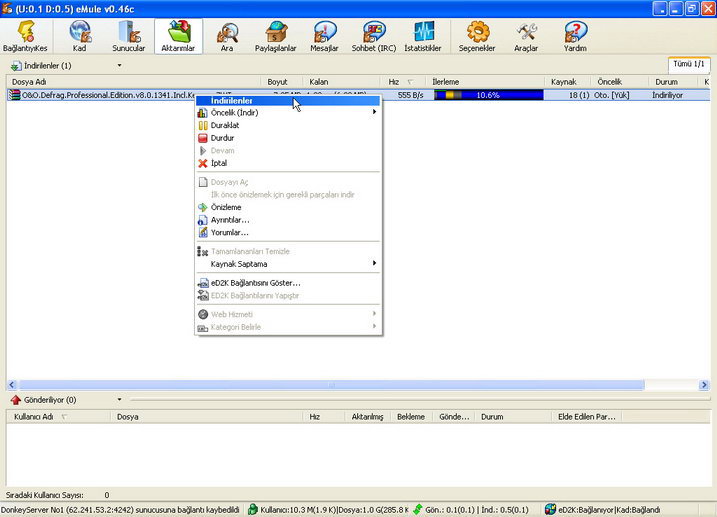Click the archive file icon of O&O.Defrag row
717x517 pixels.
pos(15,95)
